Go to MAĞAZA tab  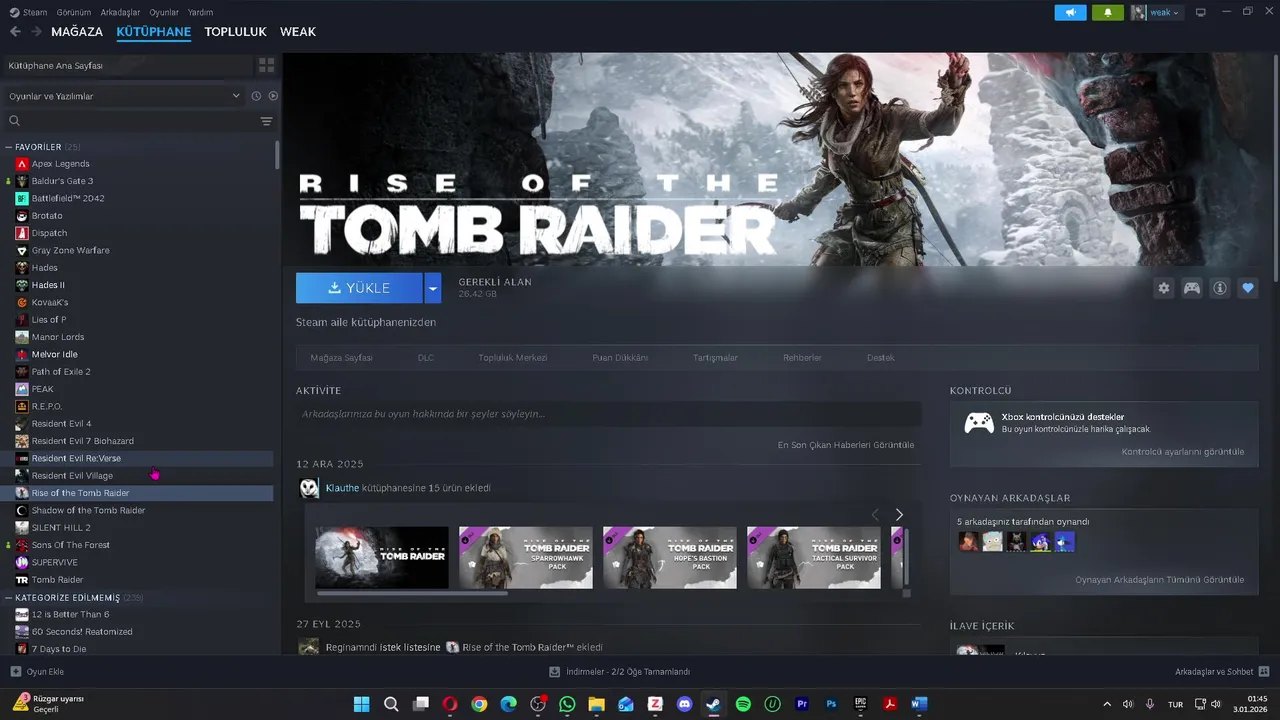pyautogui.click(x=77, y=32)
